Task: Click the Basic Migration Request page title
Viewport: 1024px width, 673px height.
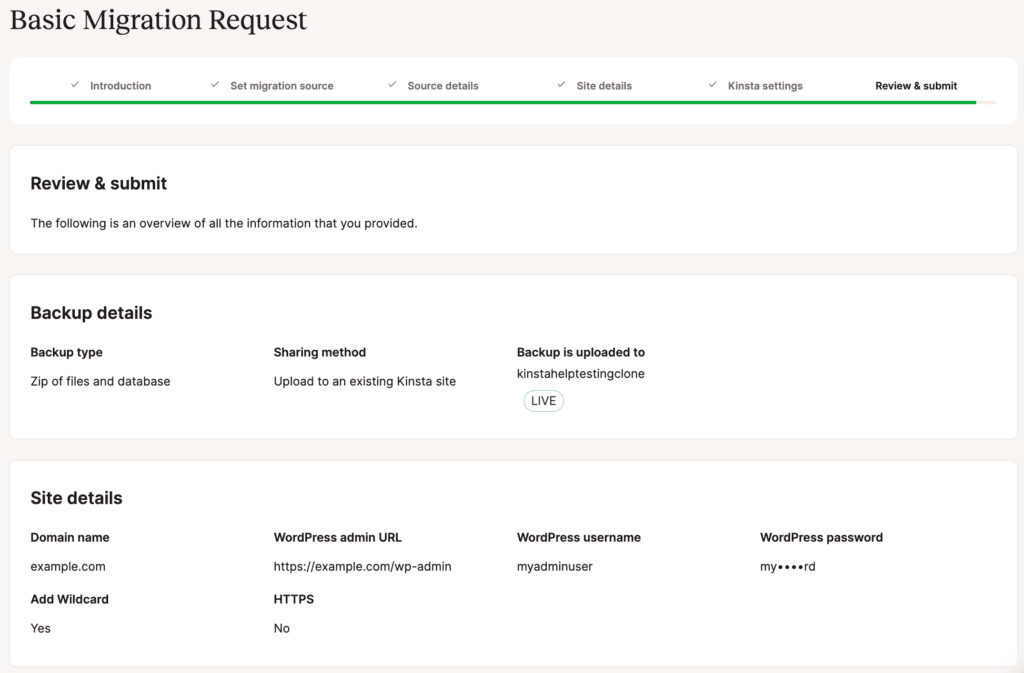Action: coord(158,20)
